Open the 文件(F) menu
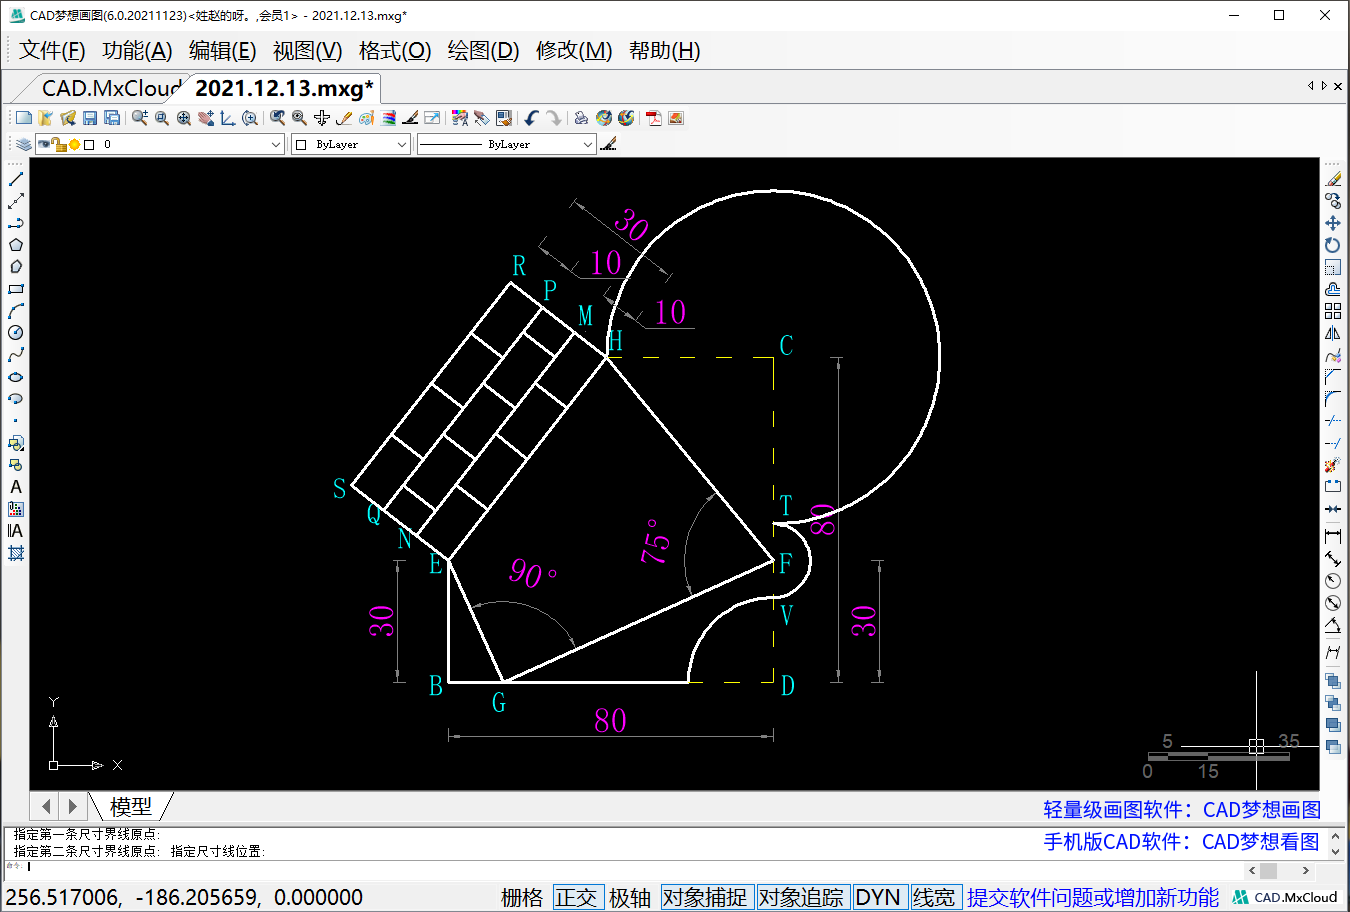 click(x=52, y=51)
